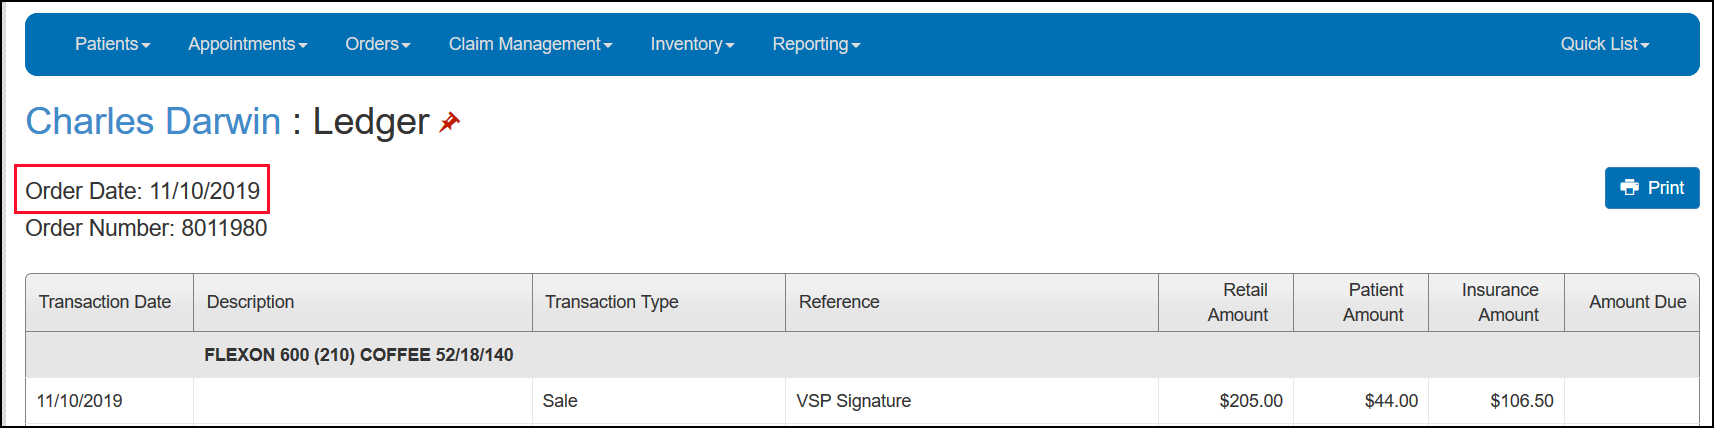Click the VSP Signature reference cell
Image resolution: width=1714 pixels, height=428 pixels.
pyautogui.click(x=972, y=401)
